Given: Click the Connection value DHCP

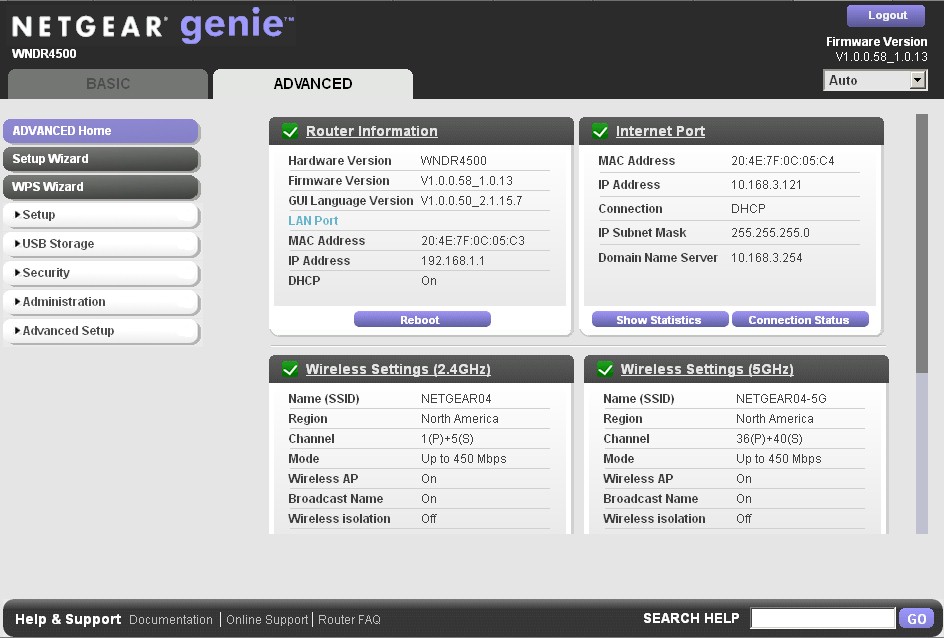Looking at the screenshot, I should coord(748,209).
